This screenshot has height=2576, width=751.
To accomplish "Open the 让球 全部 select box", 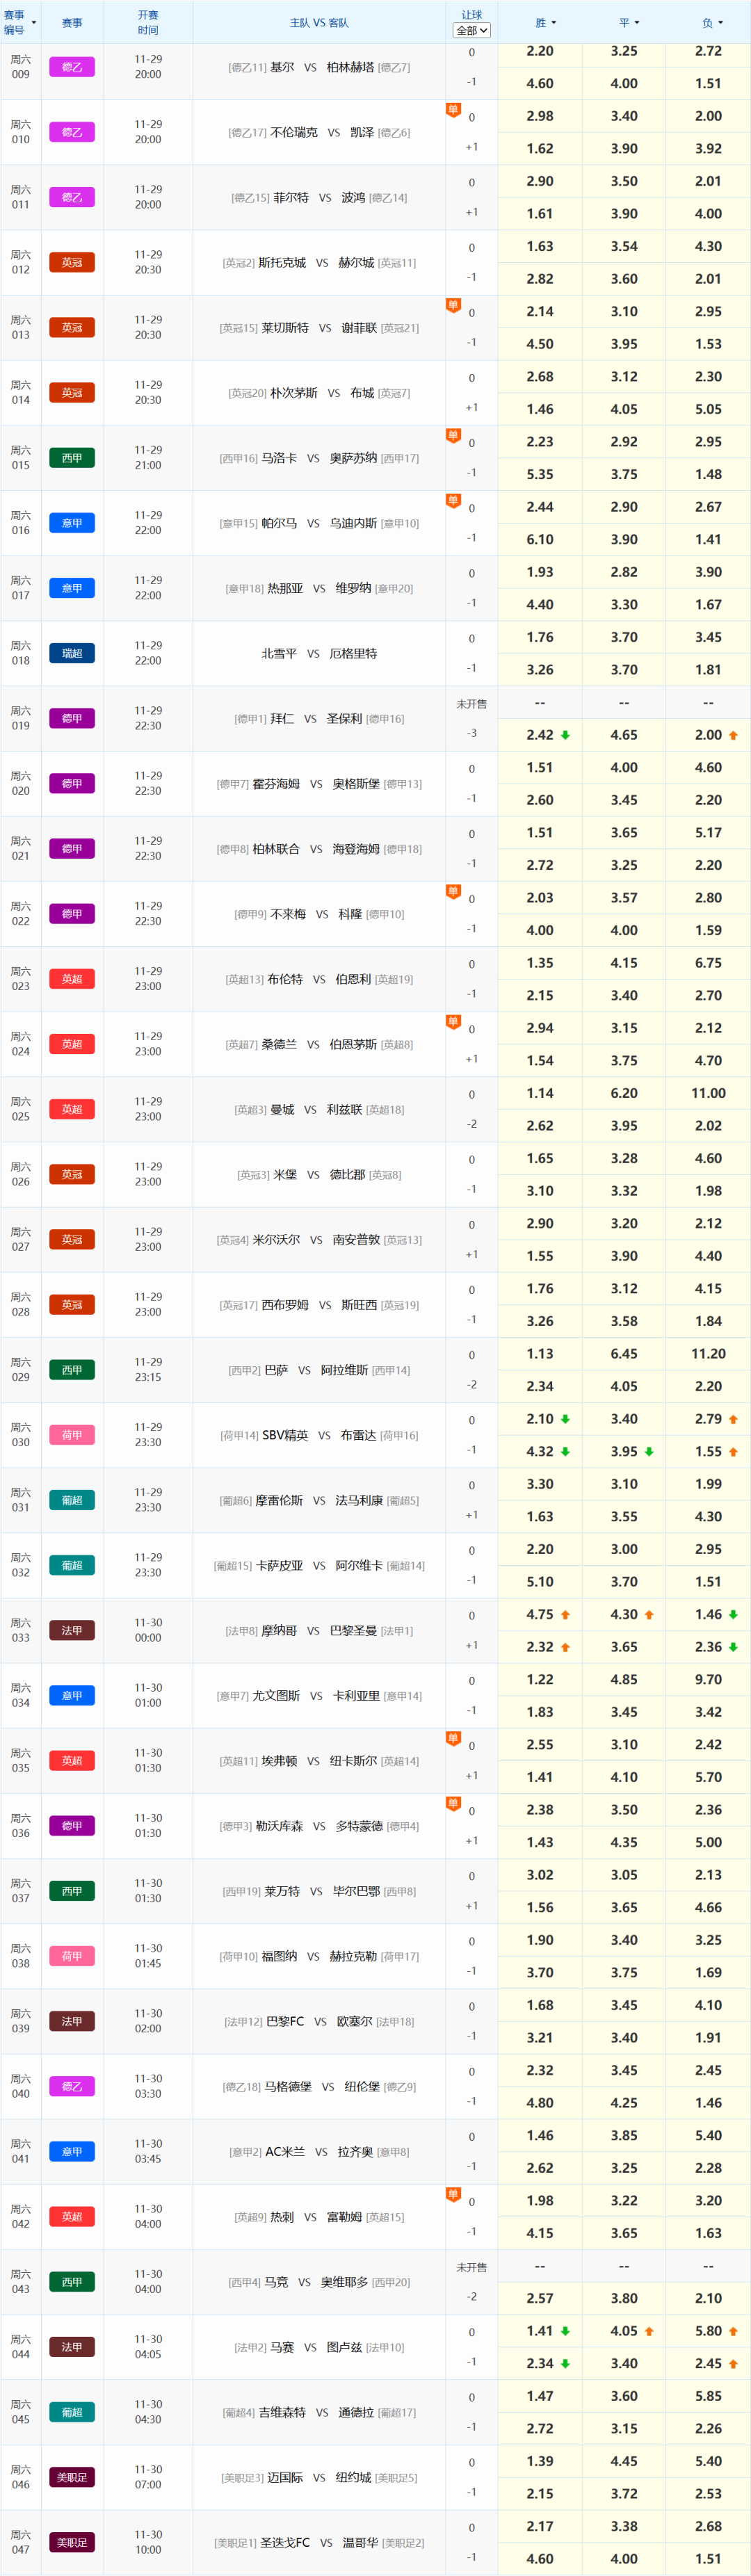I will 472,30.
